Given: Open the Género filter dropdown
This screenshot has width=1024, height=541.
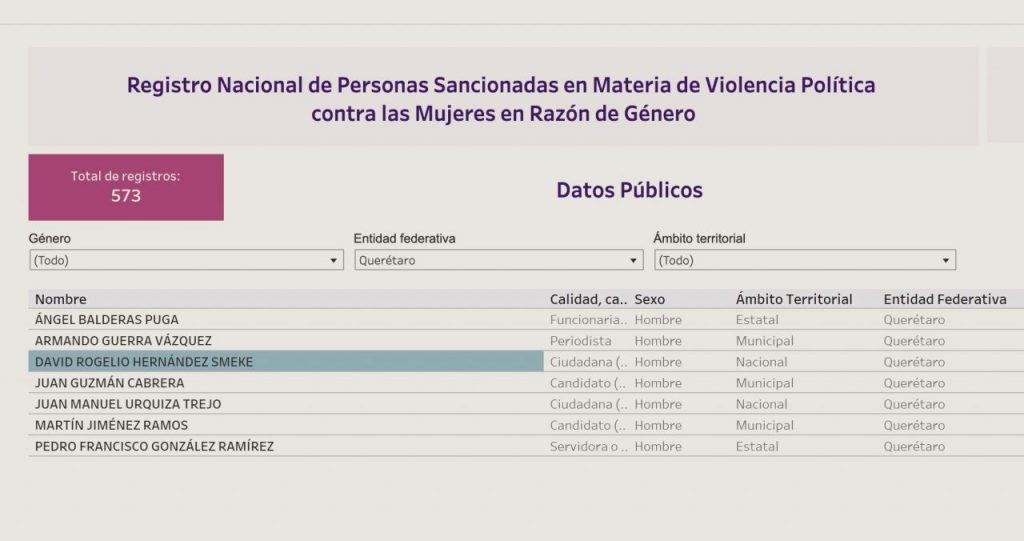Looking at the screenshot, I should [x=185, y=260].
